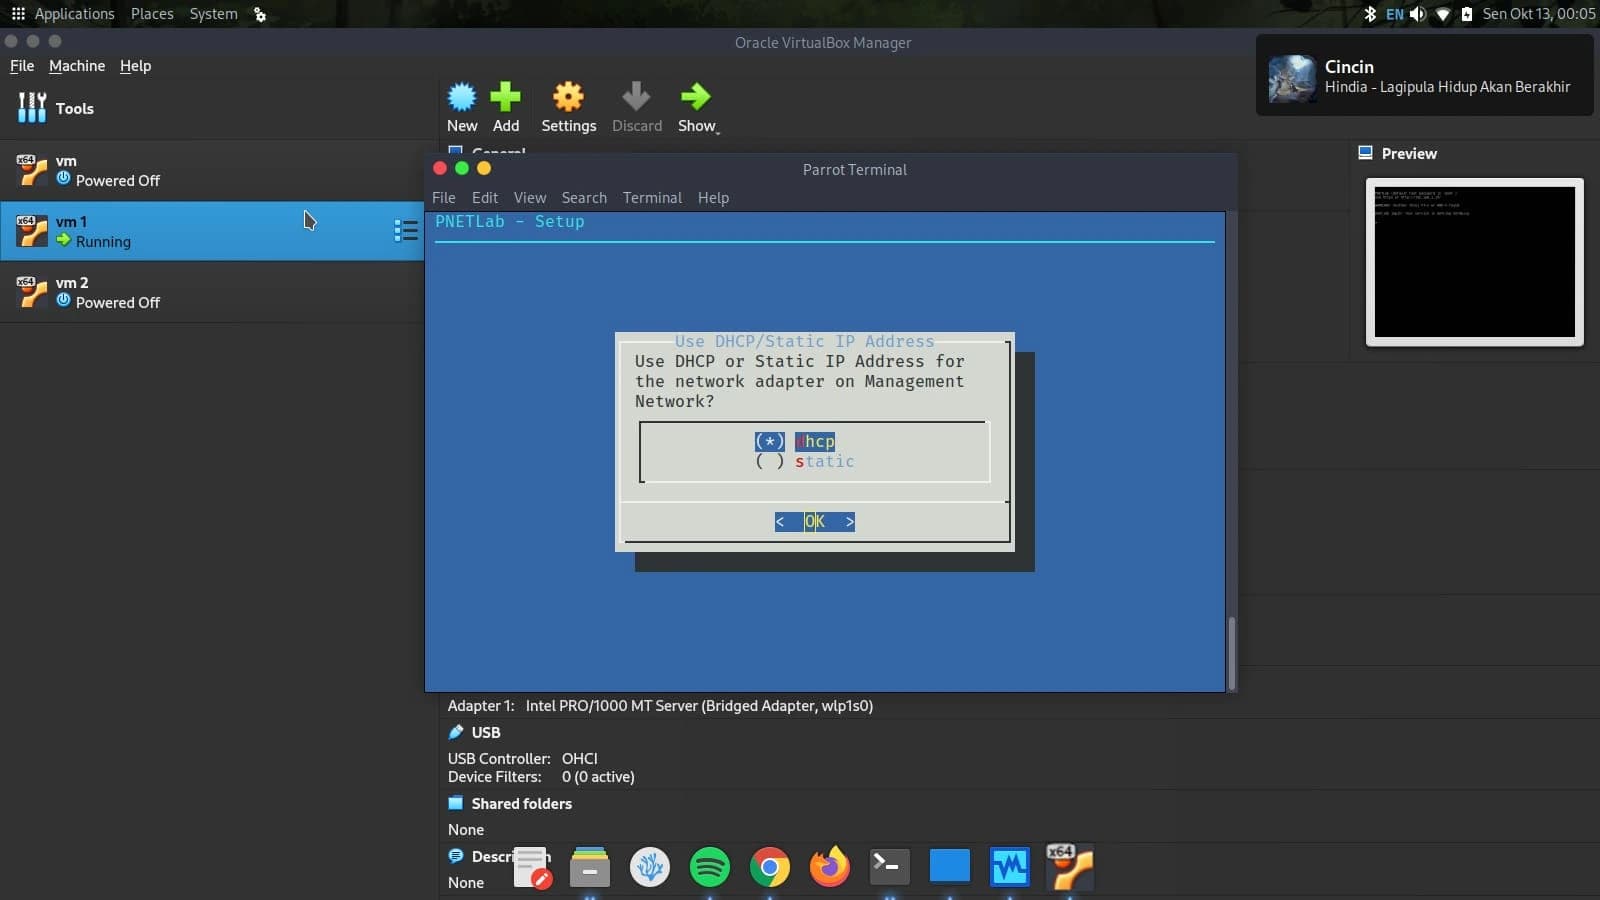Viewport: 1600px width, 900px height.
Task: Open the Machine menu in VirtualBox
Action: (77, 66)
